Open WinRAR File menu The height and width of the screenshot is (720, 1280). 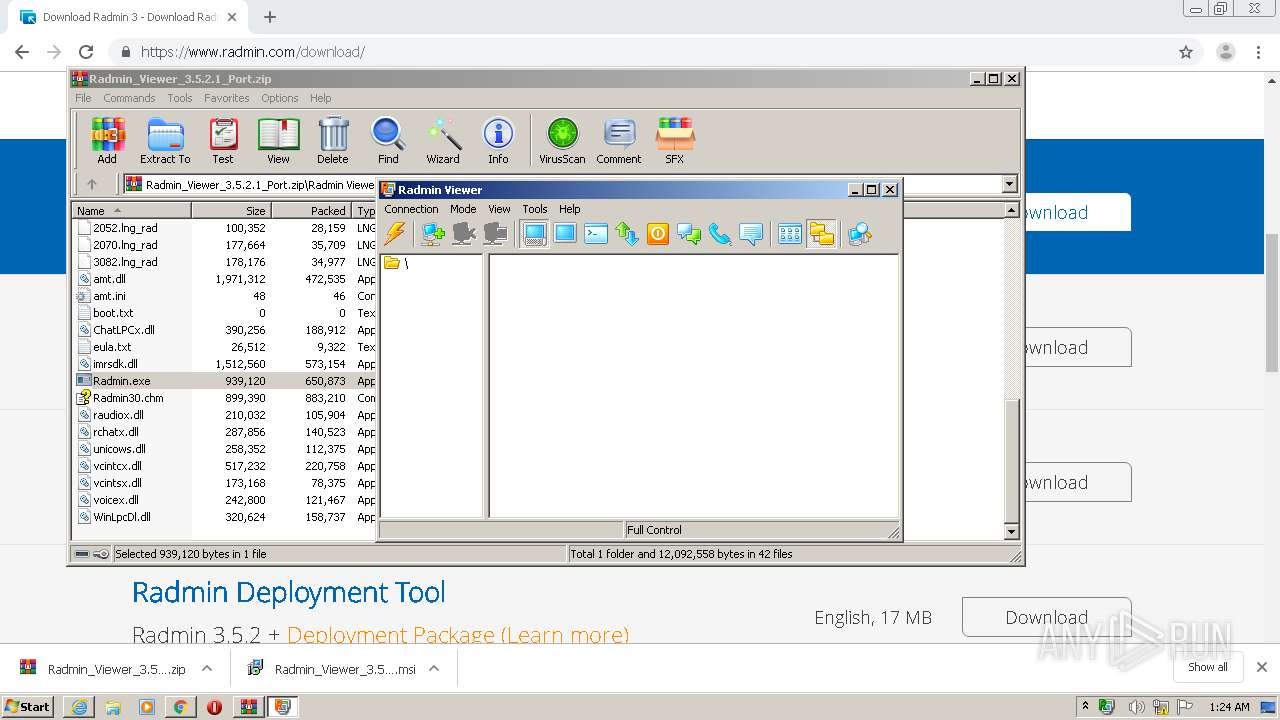click(83, 98)
